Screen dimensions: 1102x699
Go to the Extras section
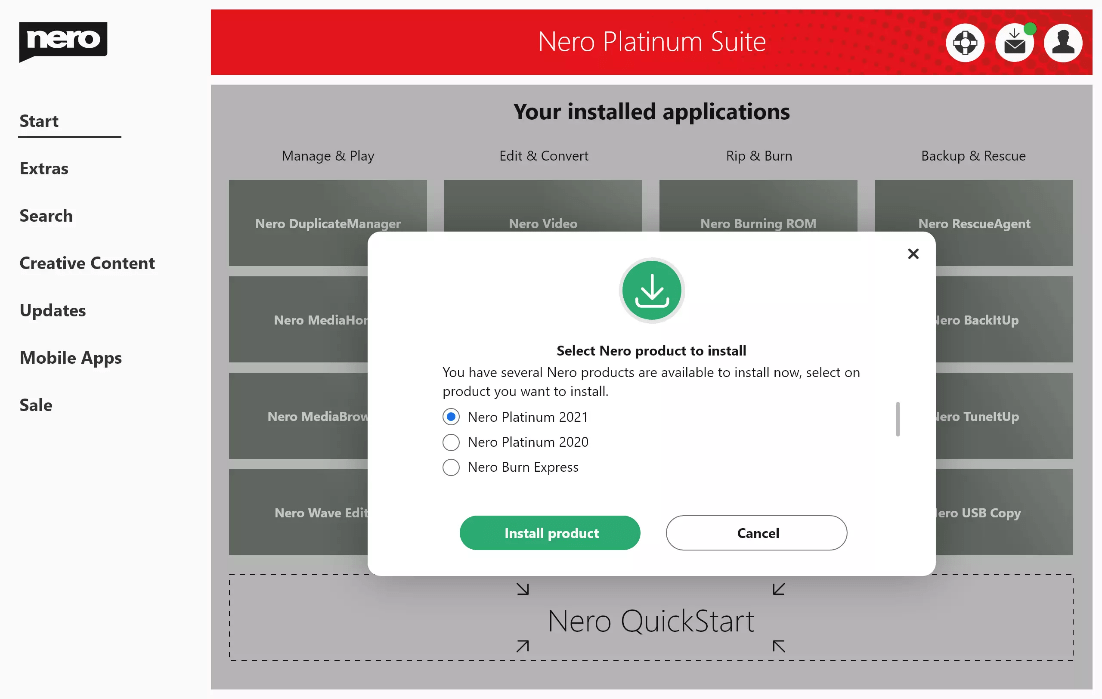point(43,168)
